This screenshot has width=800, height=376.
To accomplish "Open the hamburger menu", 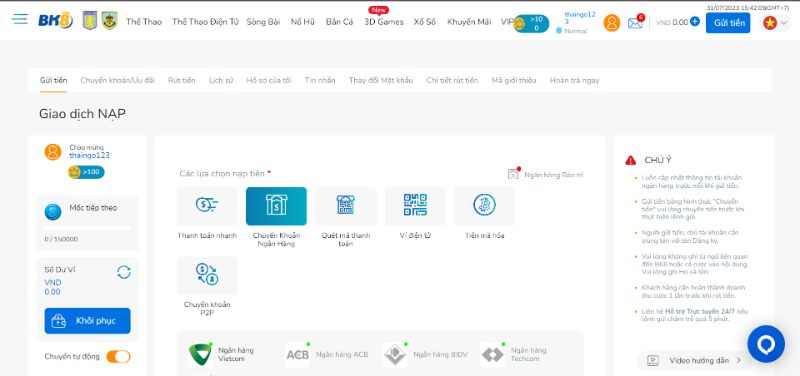I will (x=19, y=19).
